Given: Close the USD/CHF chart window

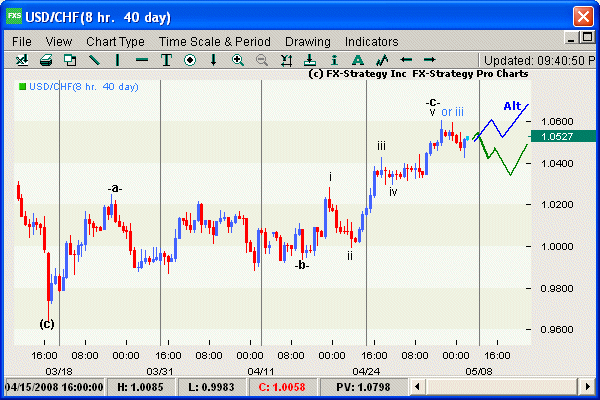Looking at the screenshot, I should 583,16.
